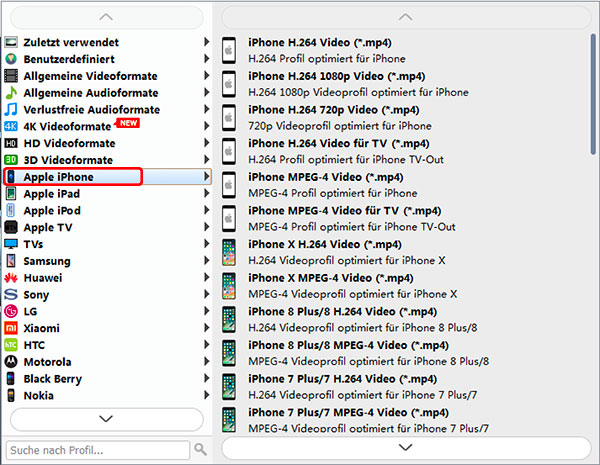Click iPhone icon beside iPhone H.264 1080p Video
Viewport: 600px width, 465px height.
229,84
